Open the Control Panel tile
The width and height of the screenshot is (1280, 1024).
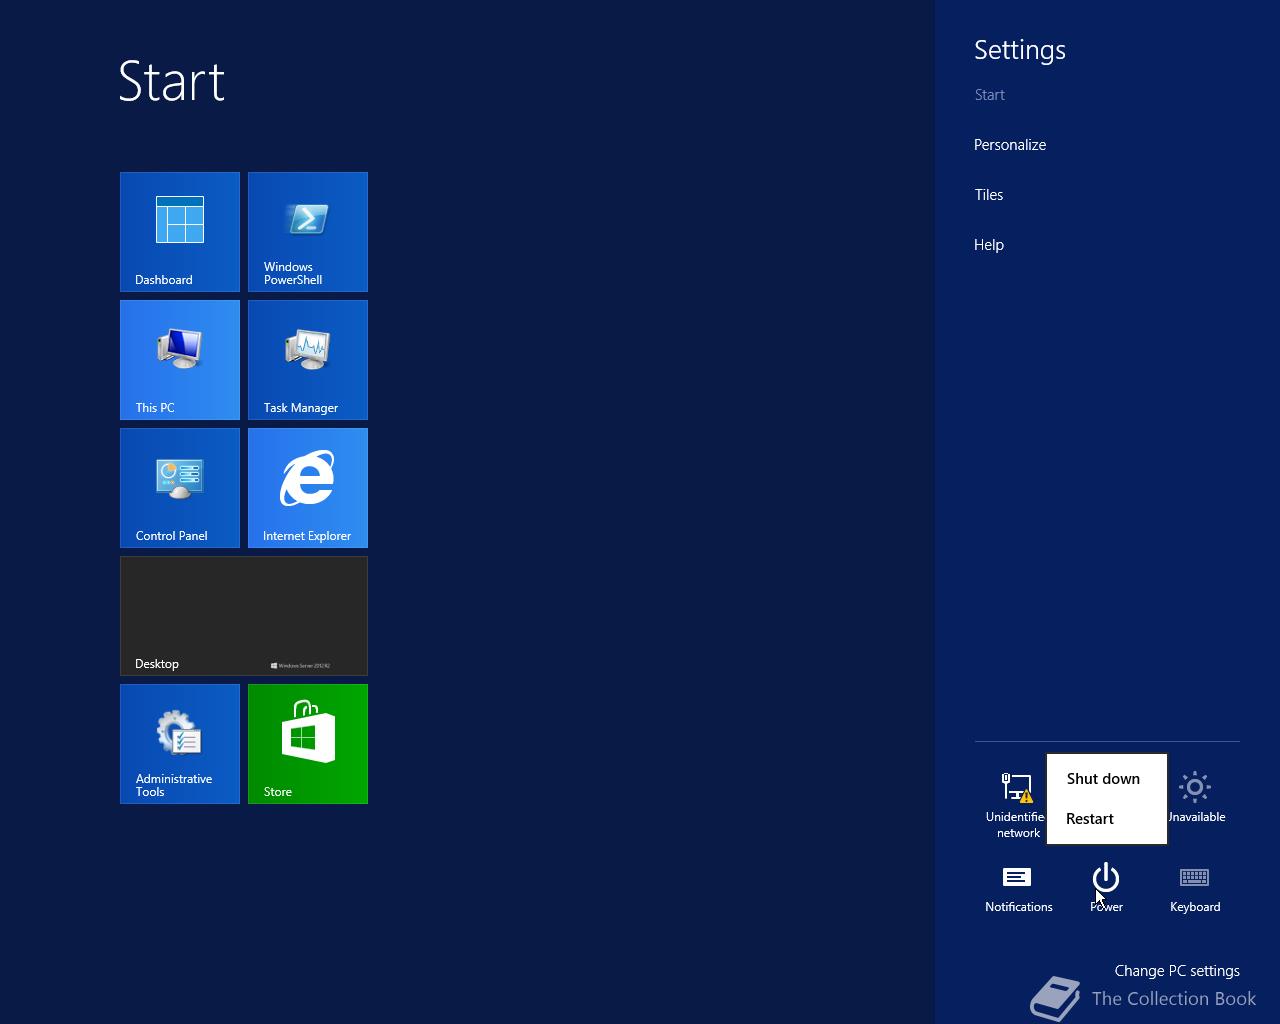coord(180,488)
